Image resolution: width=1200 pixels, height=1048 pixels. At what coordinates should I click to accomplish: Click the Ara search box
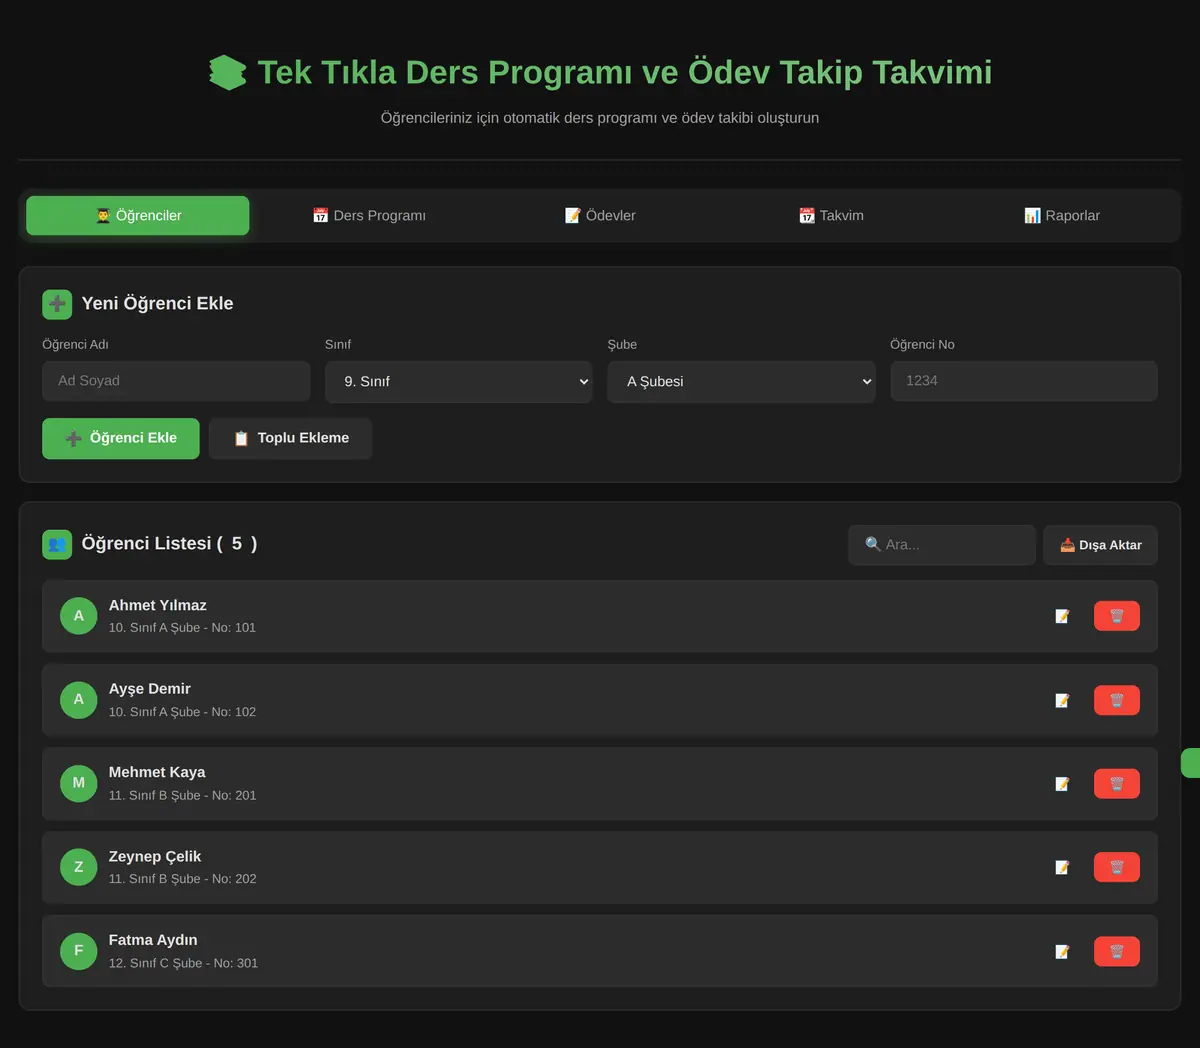click(x=942, y=545)
